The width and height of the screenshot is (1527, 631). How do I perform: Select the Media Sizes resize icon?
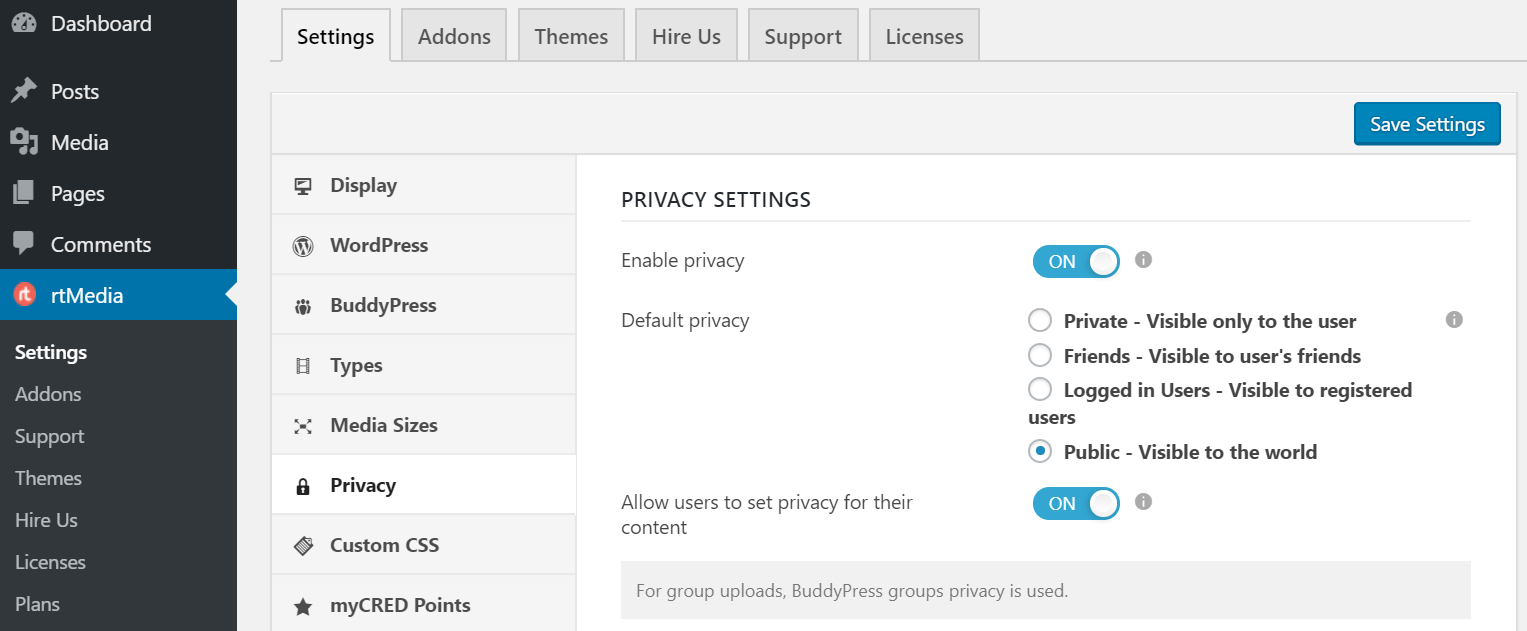click(303, 424)
